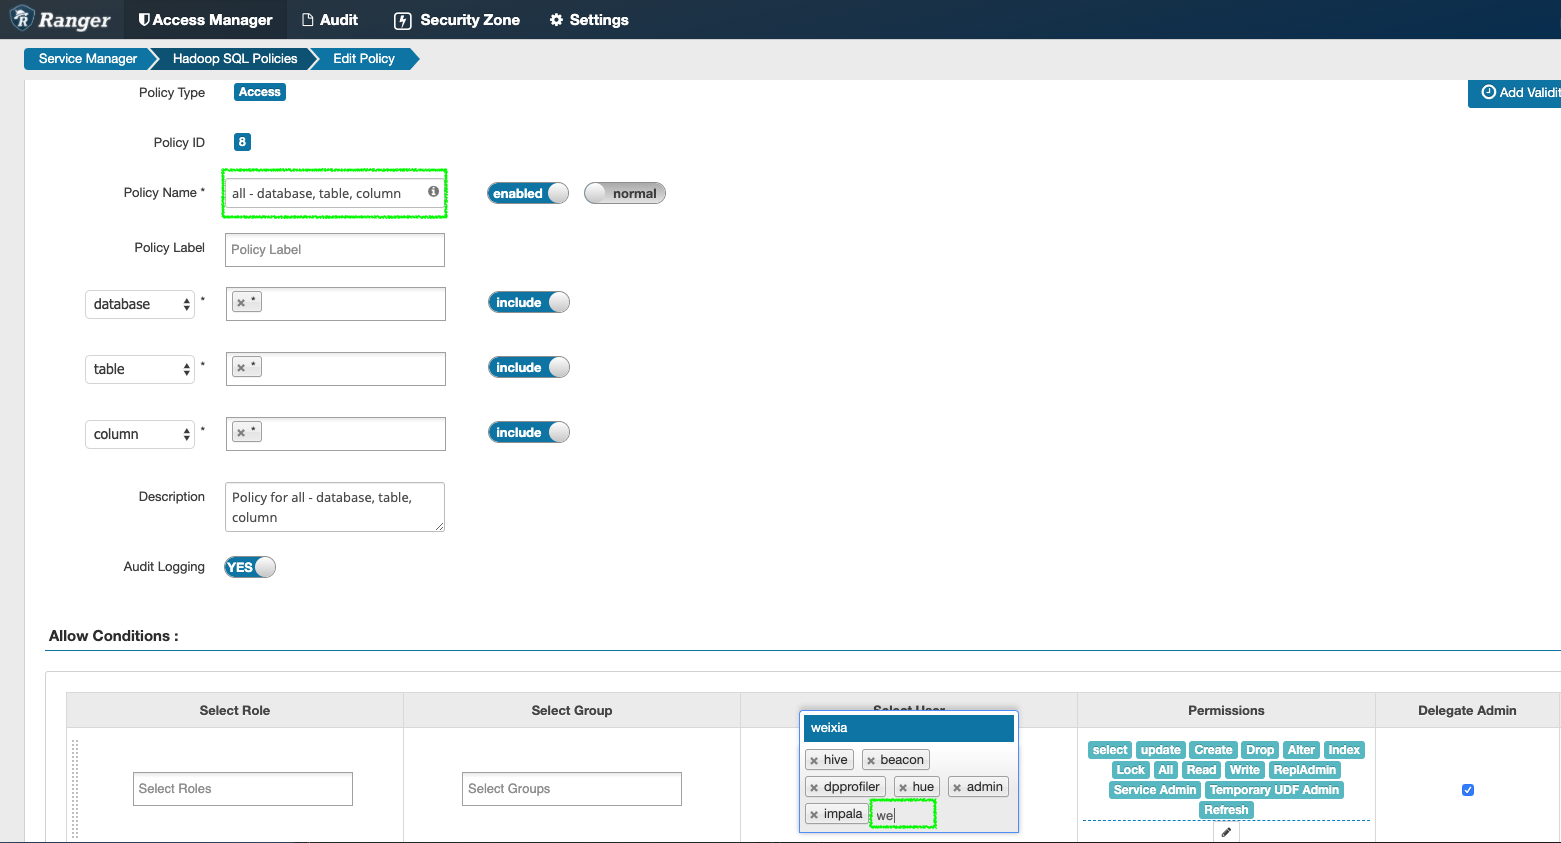This screenshot has height=843, width=1561.
Task: Remove the beacon user tag
Action: [871, 761]
